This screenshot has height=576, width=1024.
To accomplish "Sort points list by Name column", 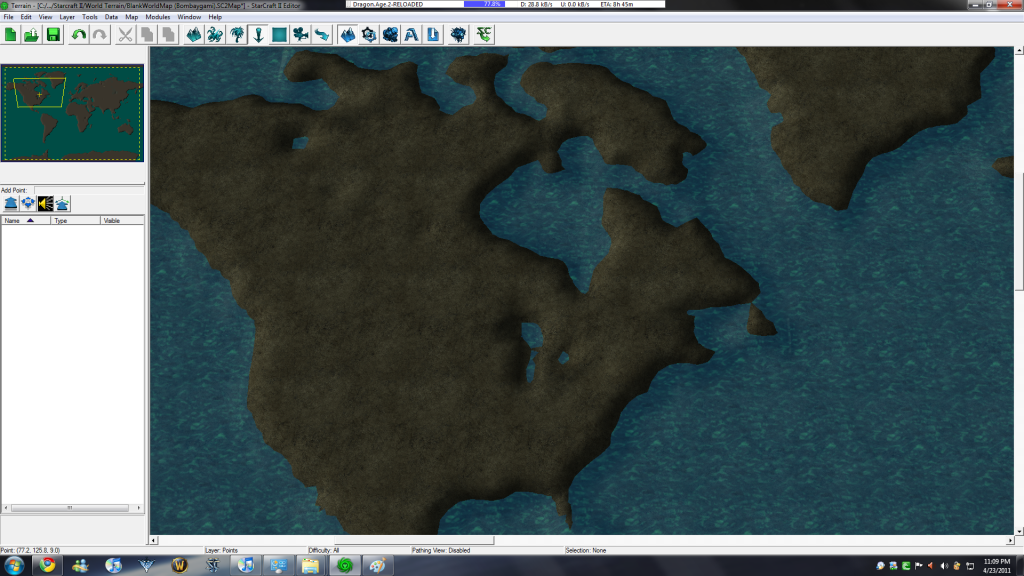I will (x=26, y=221).
